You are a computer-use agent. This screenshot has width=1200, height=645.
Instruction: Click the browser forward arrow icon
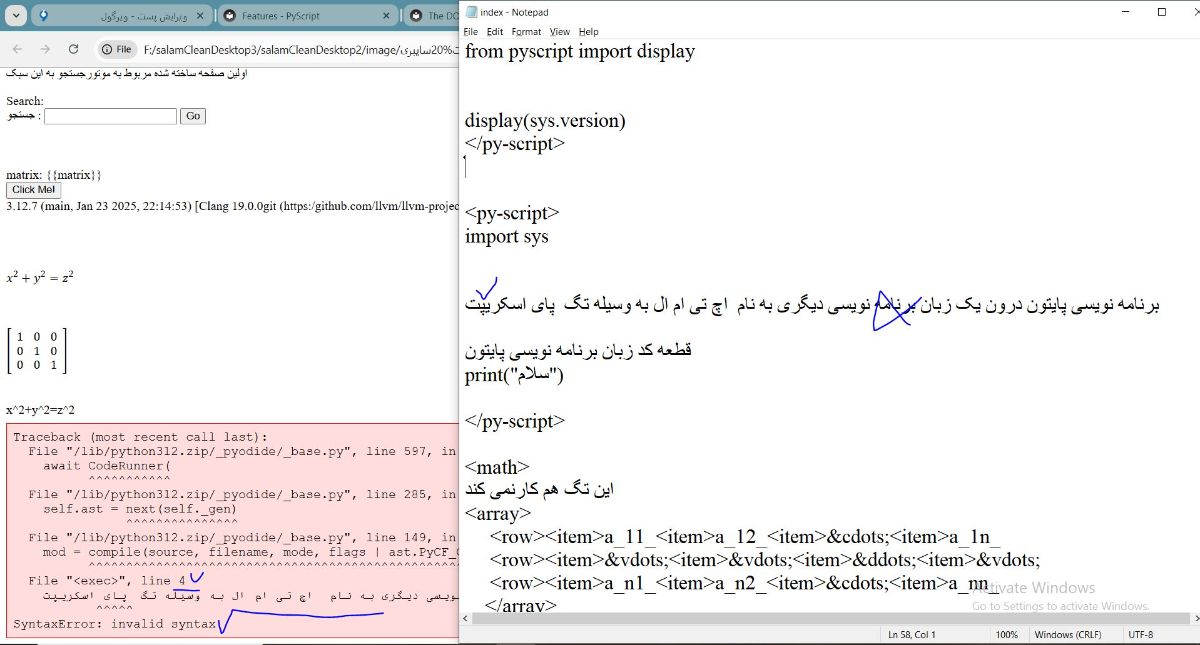tap(45, 49)
